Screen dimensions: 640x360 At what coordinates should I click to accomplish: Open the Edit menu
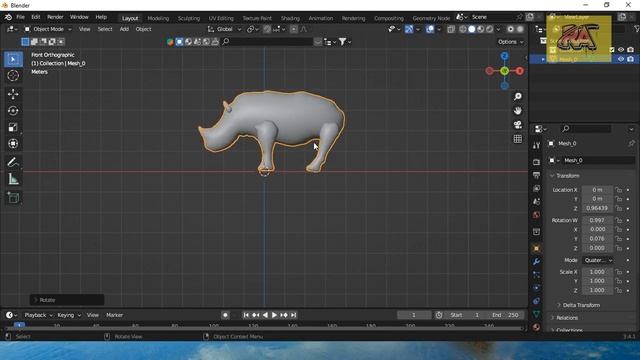pyautogui.click(x=36, y=17)
